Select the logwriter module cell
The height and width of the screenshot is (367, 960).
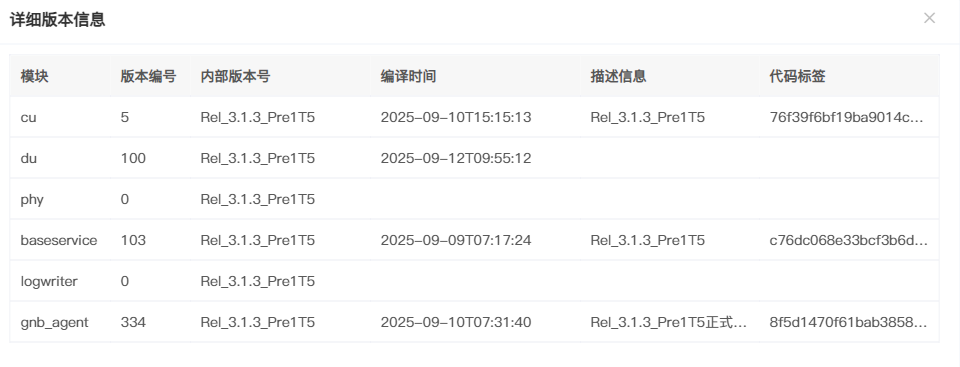pos(49,281)
